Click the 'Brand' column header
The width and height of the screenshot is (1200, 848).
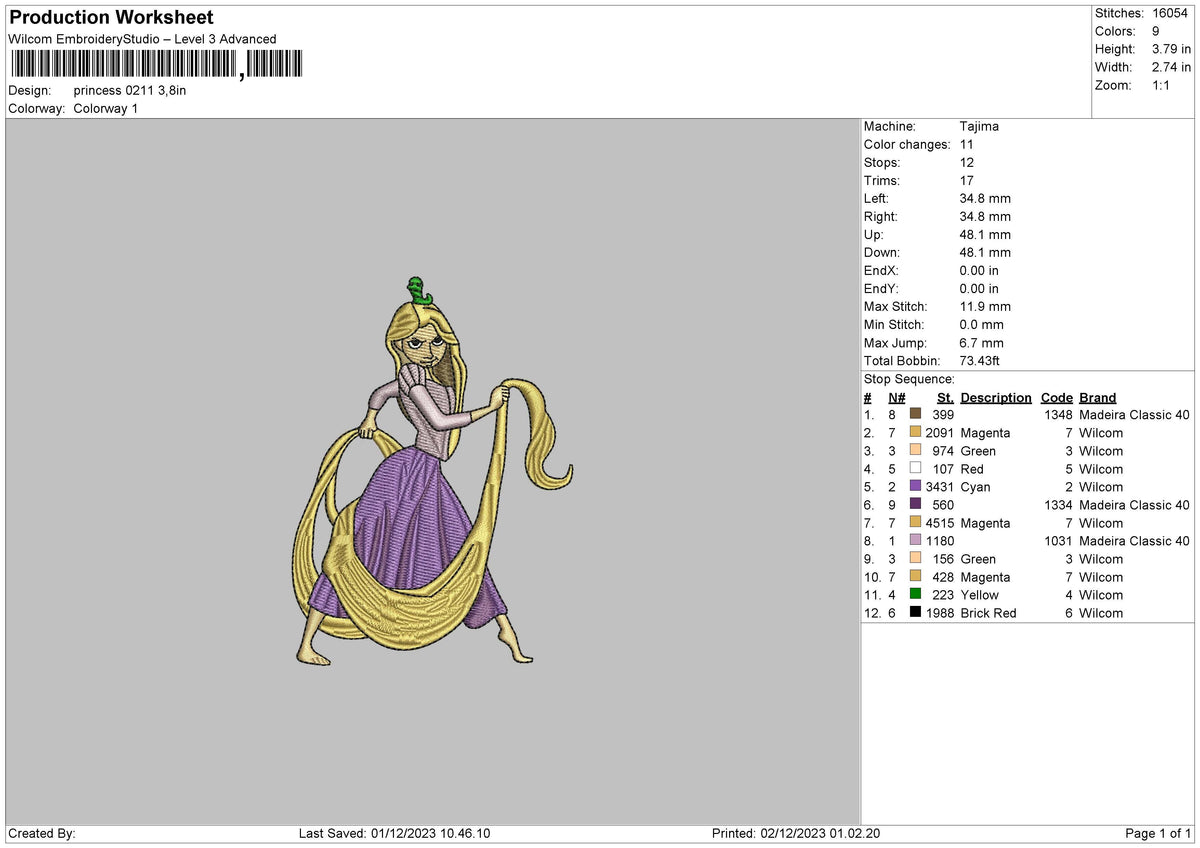(1098, 397)
